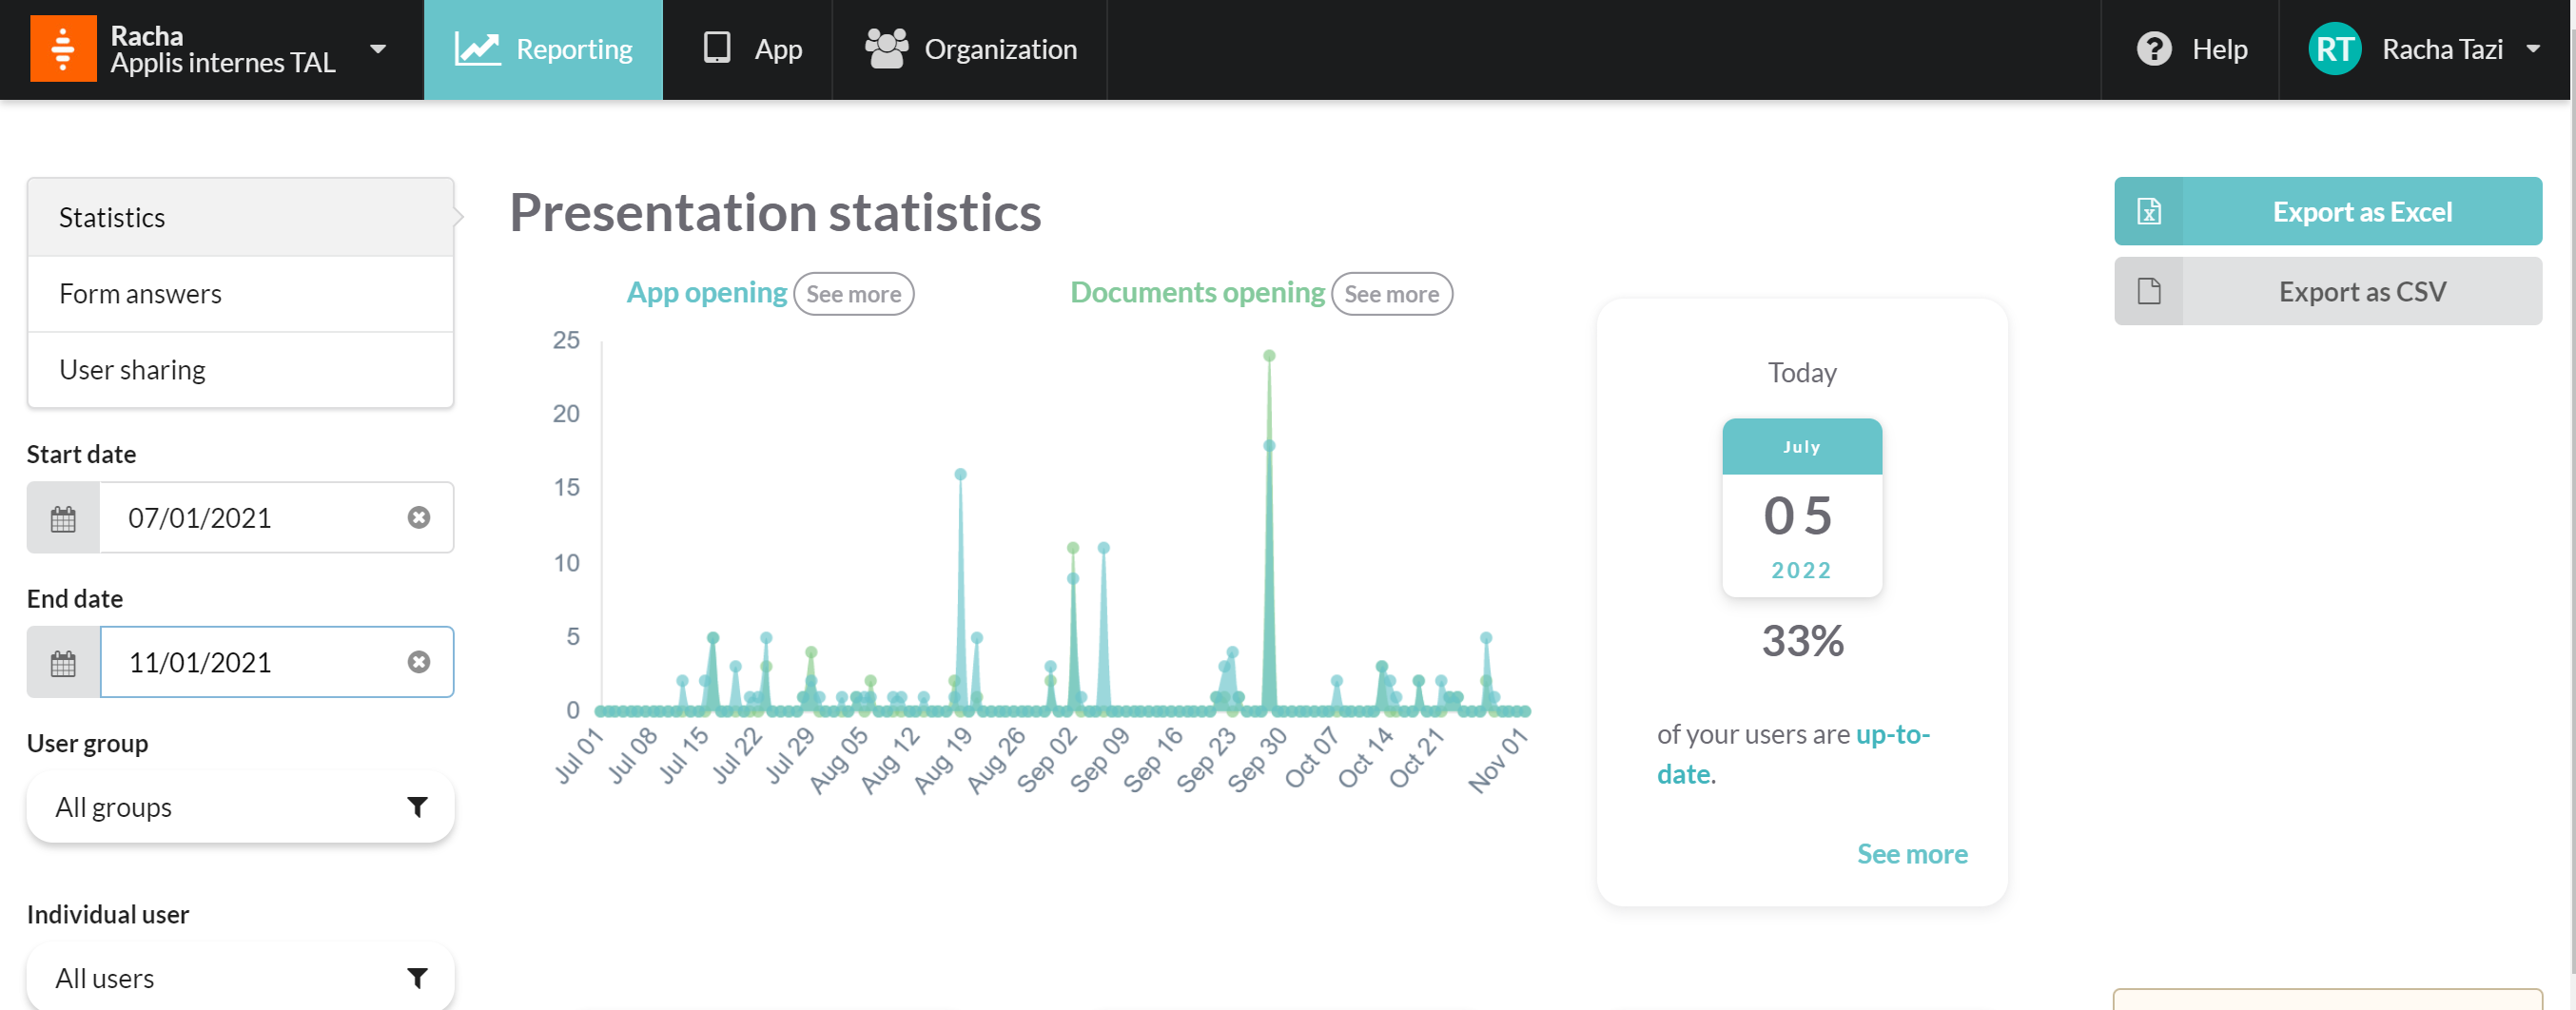Click the Help question mark icon
2576x1010 pixels.
click(x=2153, y=49)
